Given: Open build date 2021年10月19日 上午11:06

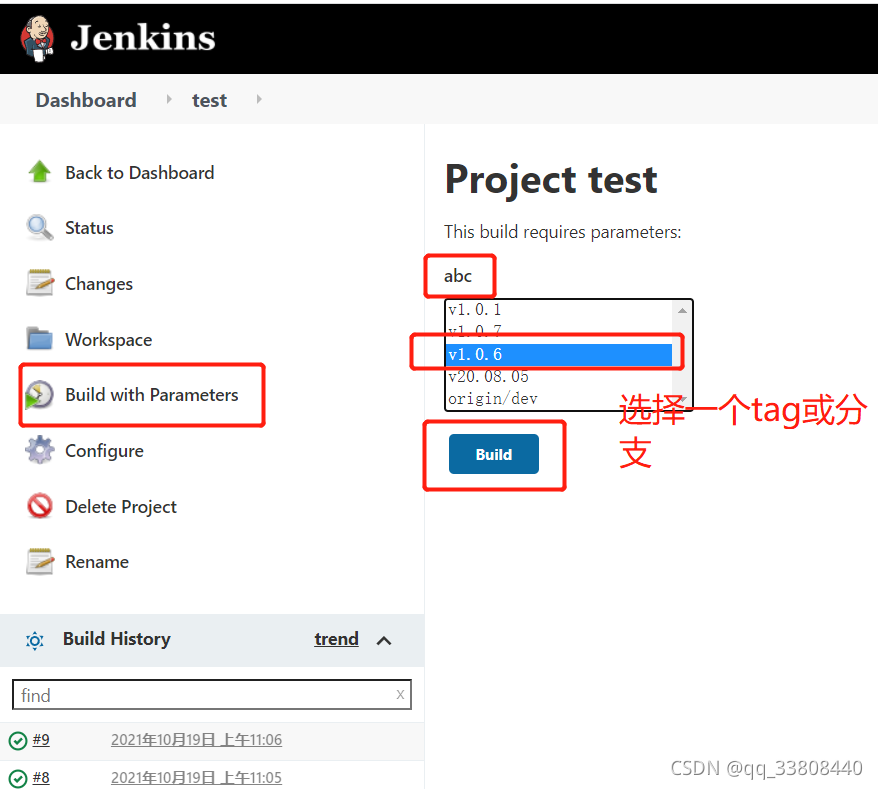Looking at the screenshot, I should [197, 740].
